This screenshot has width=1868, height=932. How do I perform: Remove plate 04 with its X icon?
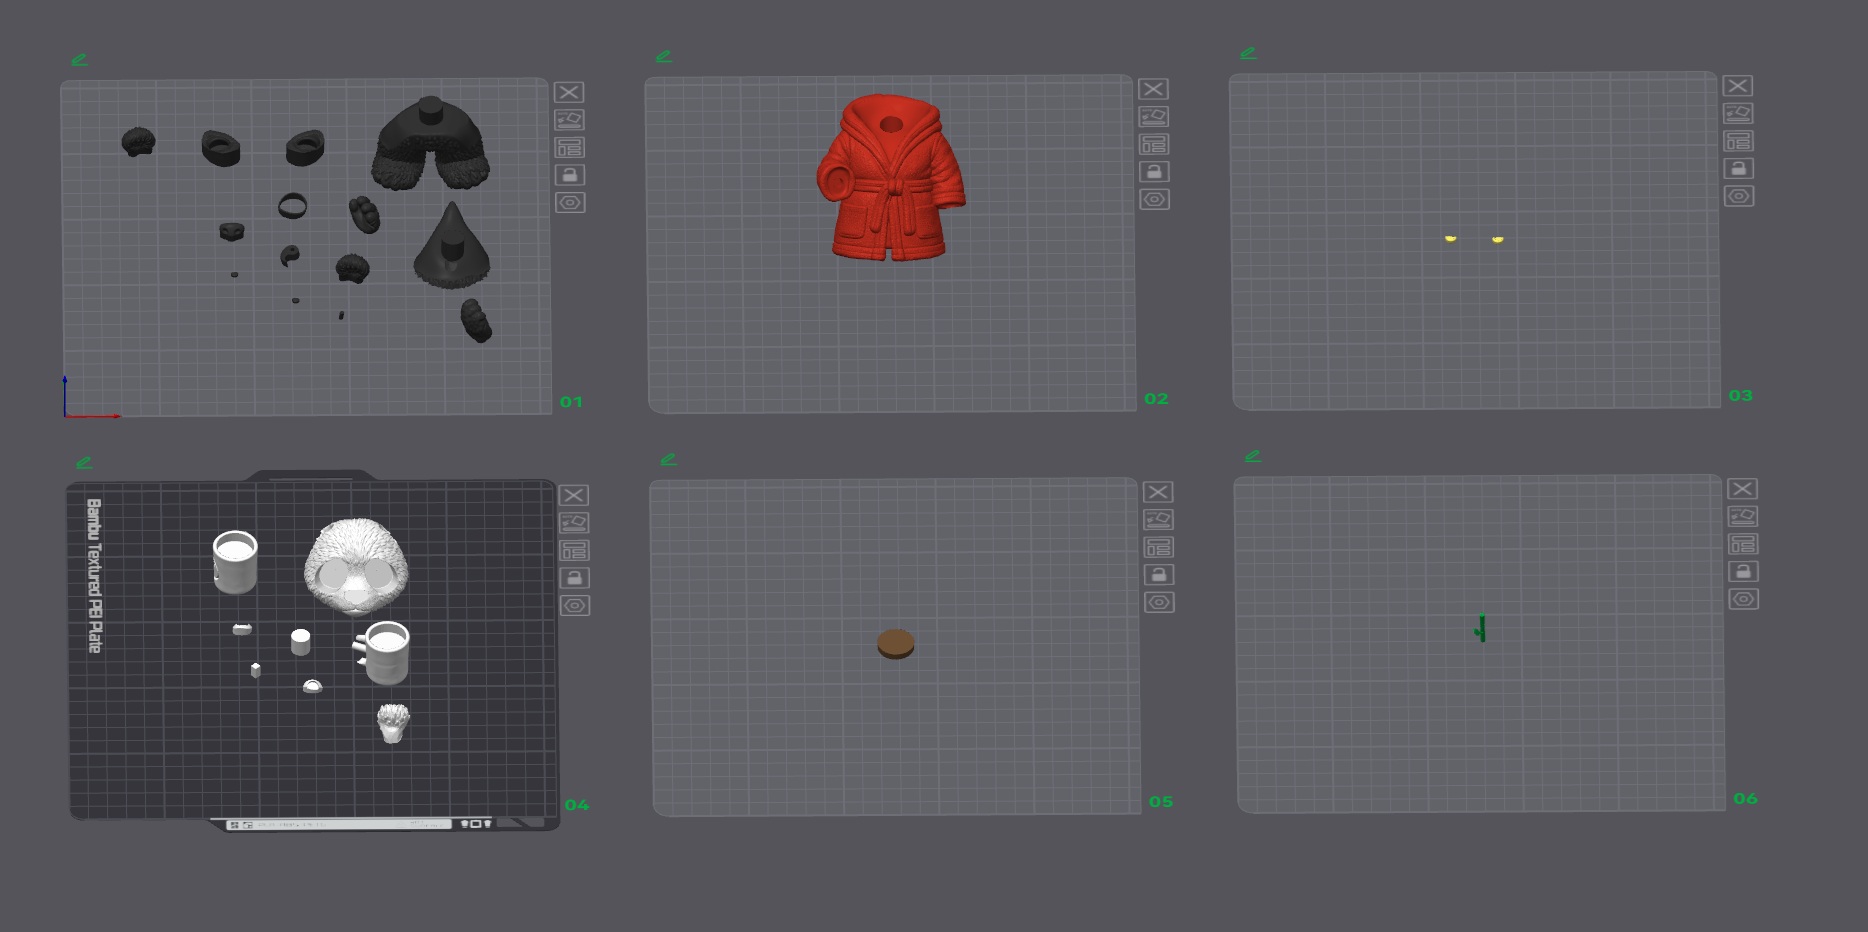[x=574, y=495]
